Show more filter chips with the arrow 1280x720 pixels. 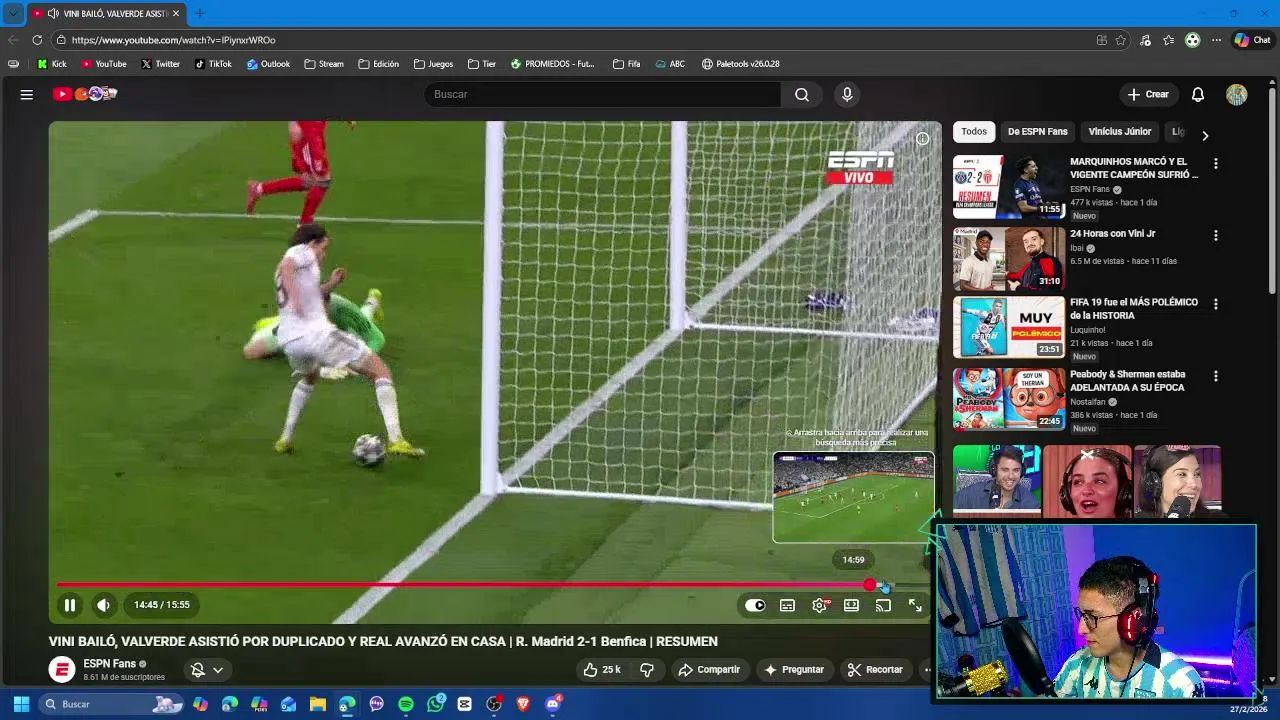pos(1205,135)
